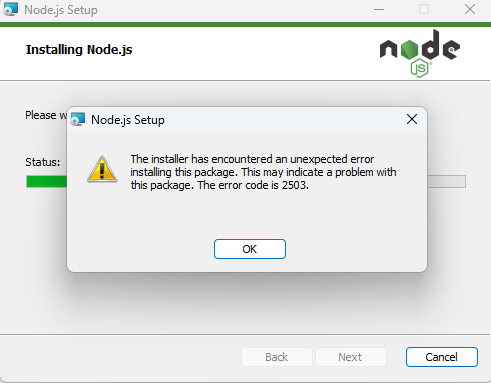Click the Installing Node.js heading

click(x=79, y=50)
